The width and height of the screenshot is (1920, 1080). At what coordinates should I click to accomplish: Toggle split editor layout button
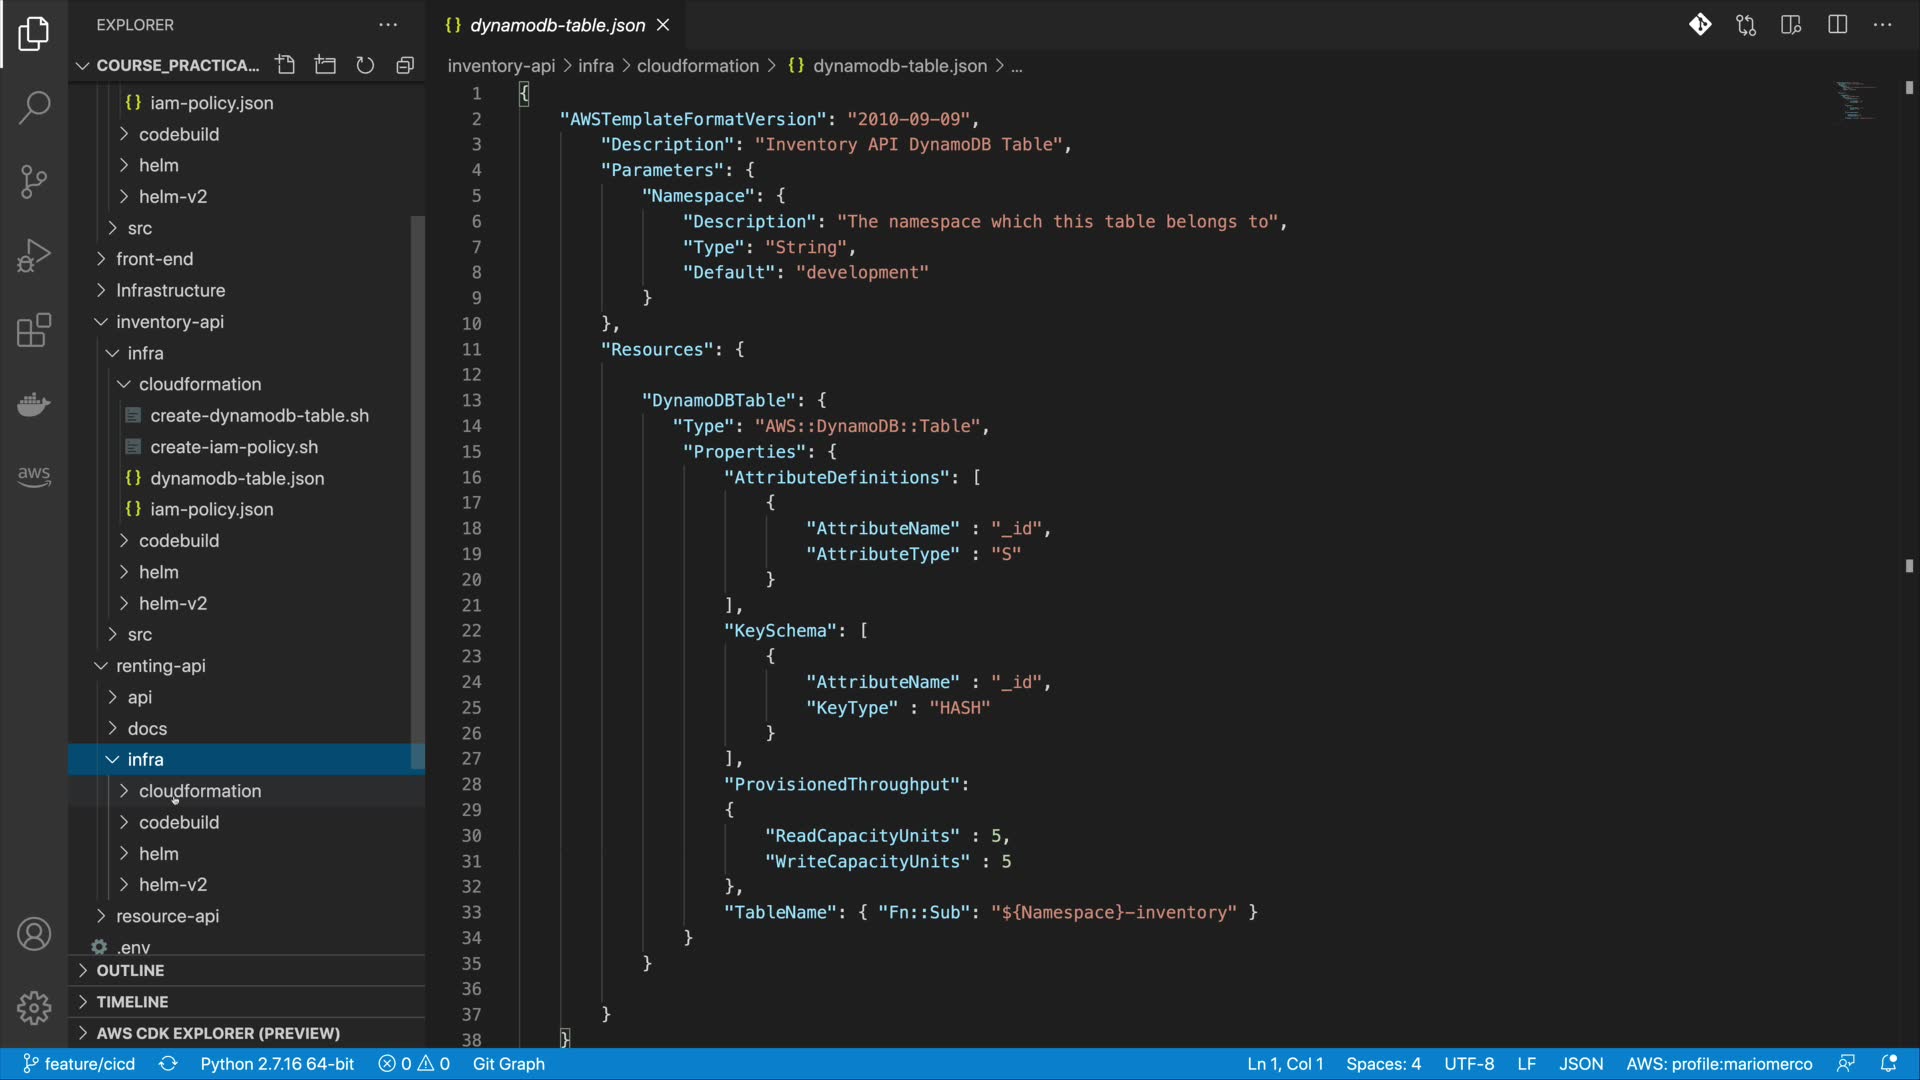point(1837,25)
